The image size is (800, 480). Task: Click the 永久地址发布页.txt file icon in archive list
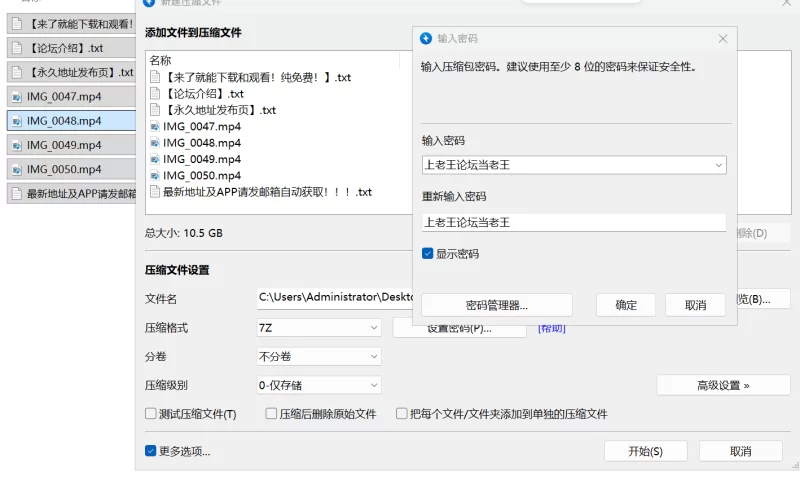click(x=155, y=110)
